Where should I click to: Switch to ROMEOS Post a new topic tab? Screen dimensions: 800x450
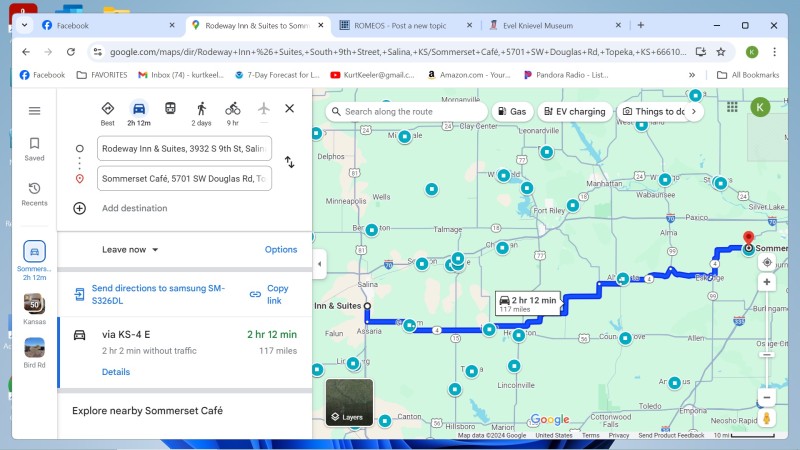coord(406,26)
